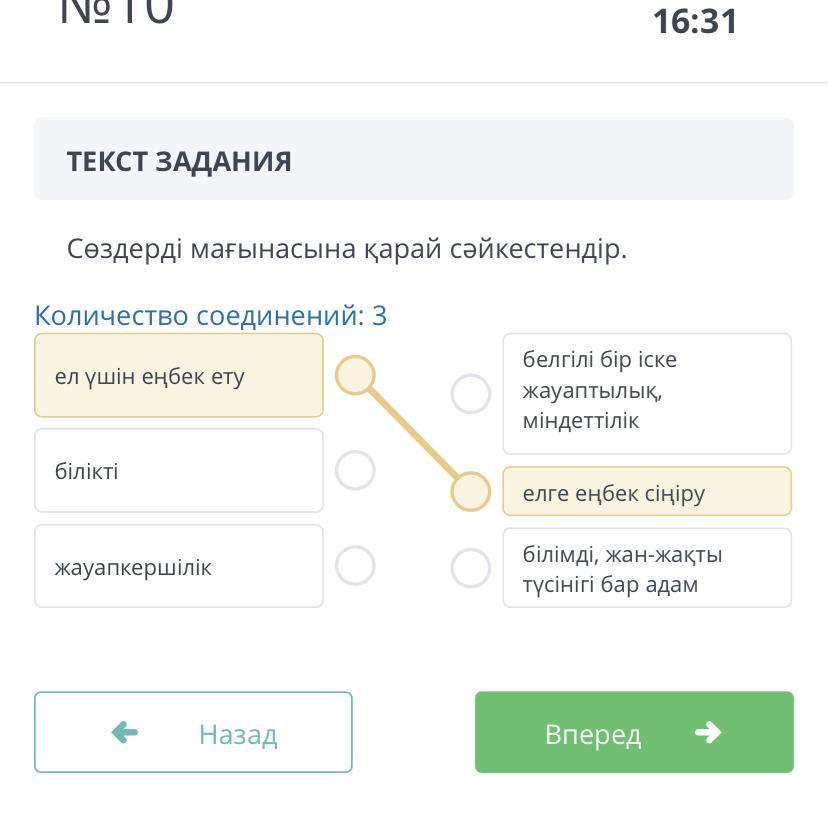Click the 16:31 countdown timer
Viewport: 828px width, 828px height.
(x=695, y=22)
